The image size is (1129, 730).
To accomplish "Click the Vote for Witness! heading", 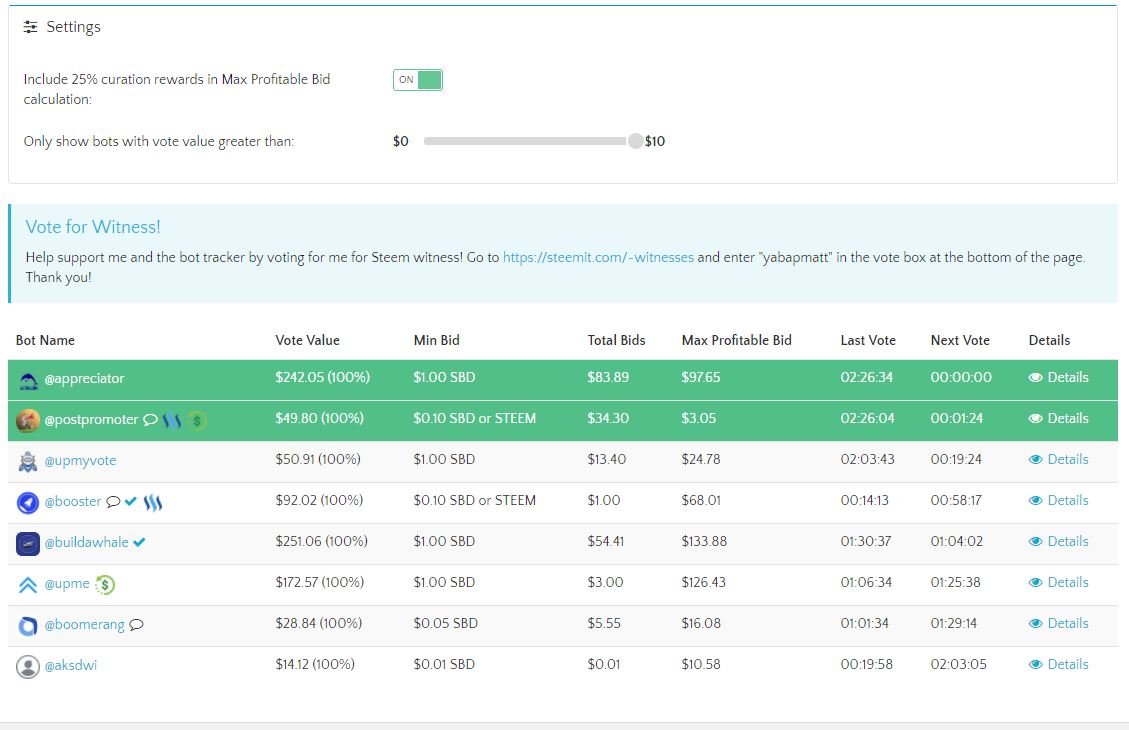I will click(93, 227).
